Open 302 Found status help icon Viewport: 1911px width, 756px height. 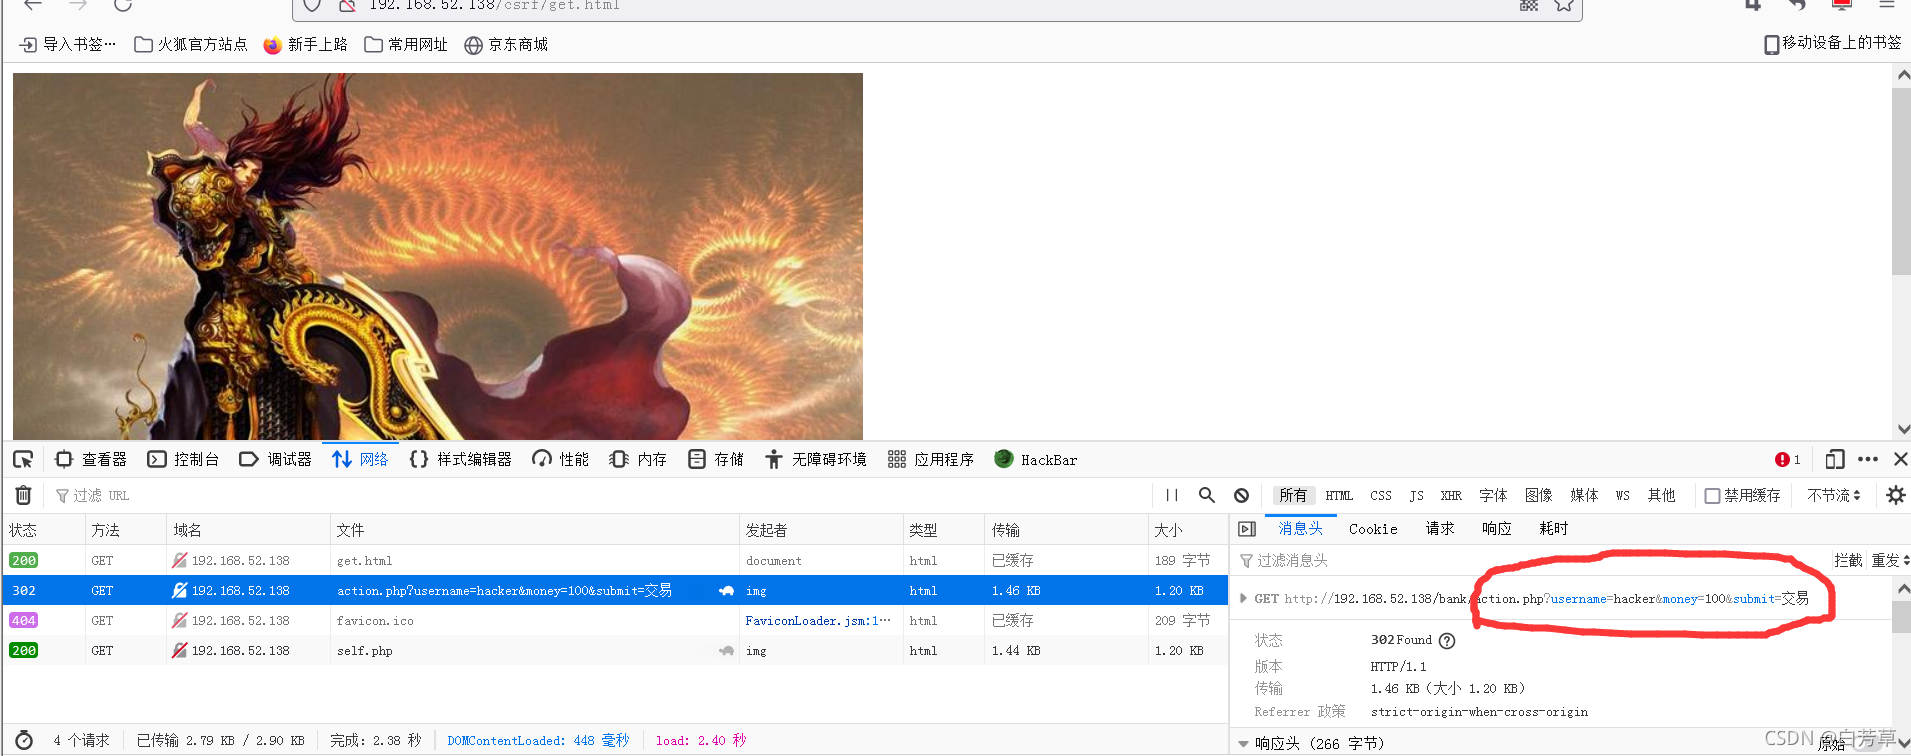click(1446, 640)
